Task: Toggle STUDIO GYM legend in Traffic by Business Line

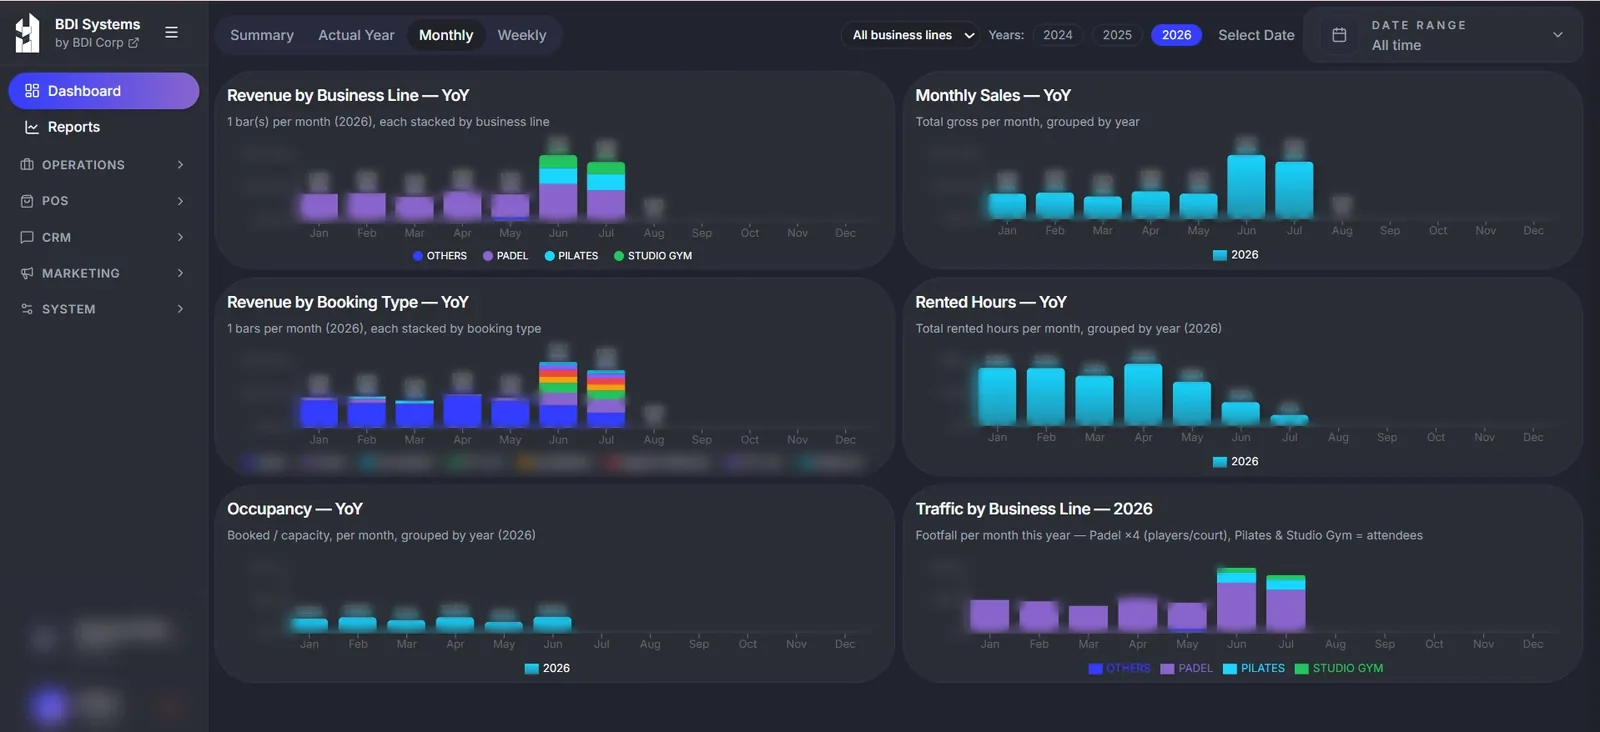Action: (x=1339, y=669)
